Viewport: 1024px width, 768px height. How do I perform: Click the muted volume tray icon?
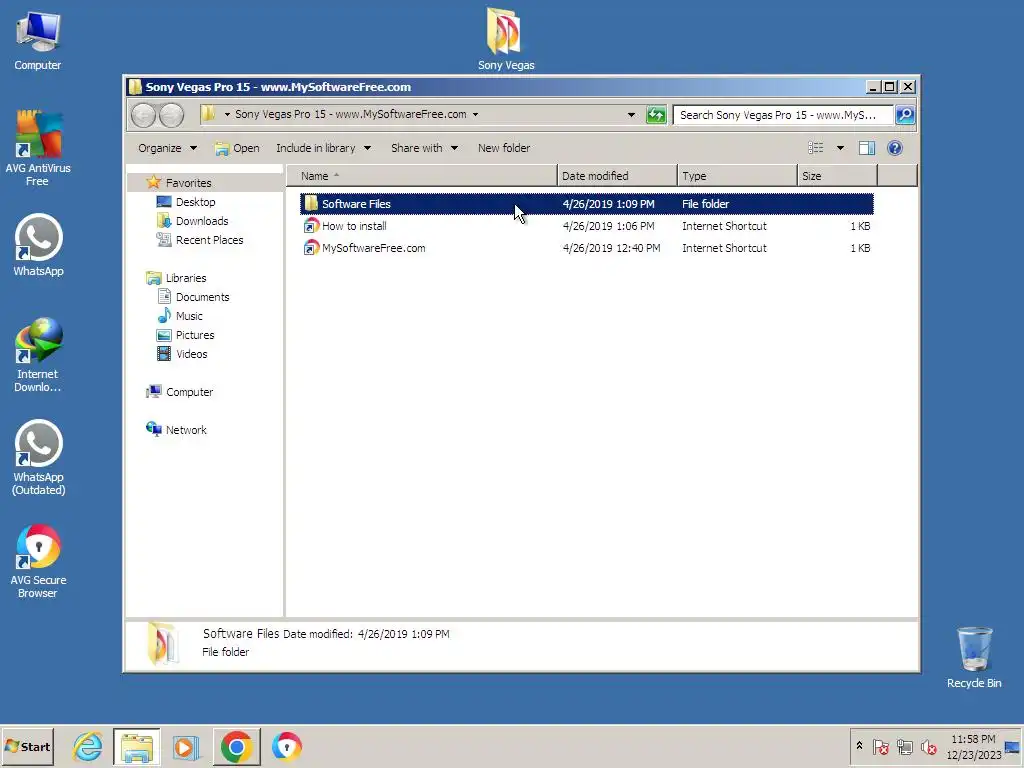pos(928,746)
